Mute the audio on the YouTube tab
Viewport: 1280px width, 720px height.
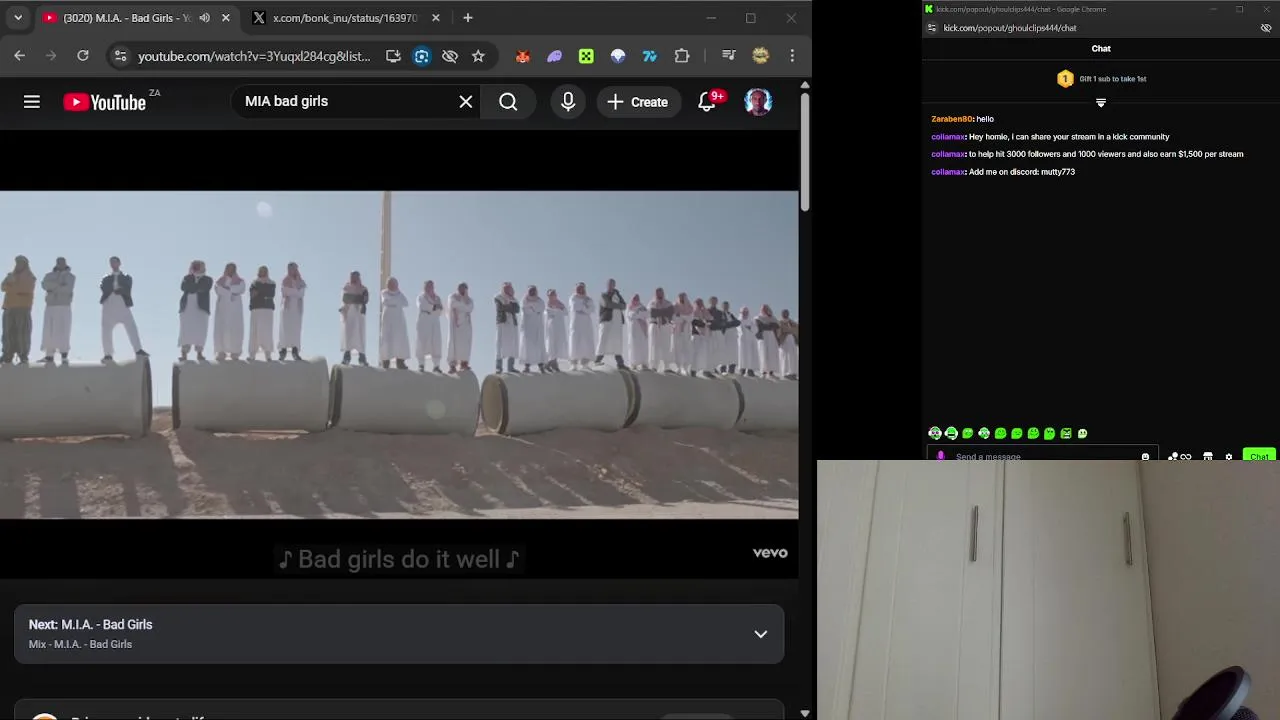point(204,18)
